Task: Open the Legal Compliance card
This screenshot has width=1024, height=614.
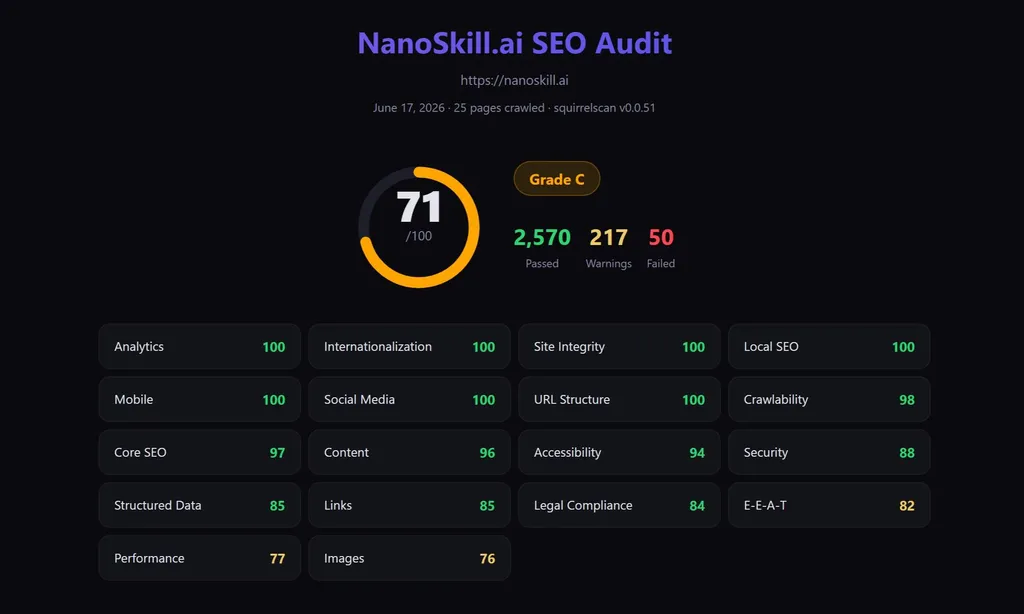Action: 619,506
